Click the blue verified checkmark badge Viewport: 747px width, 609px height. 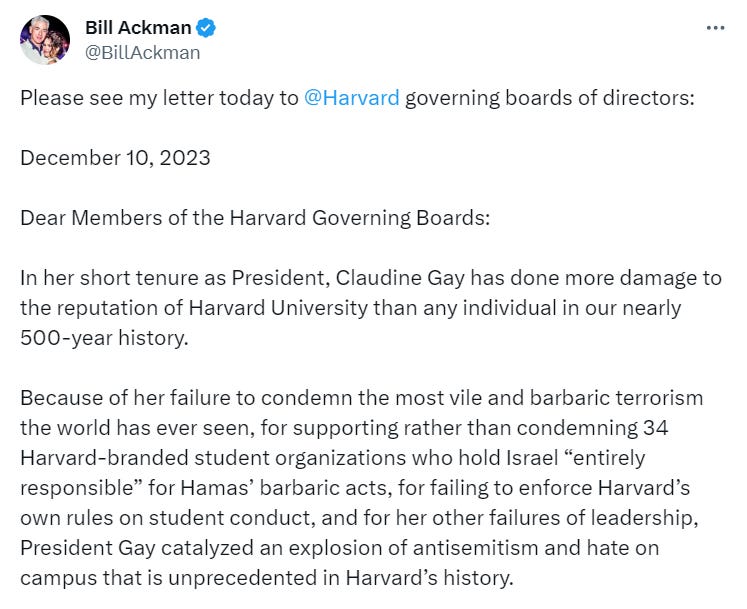(x=206, y=28)
